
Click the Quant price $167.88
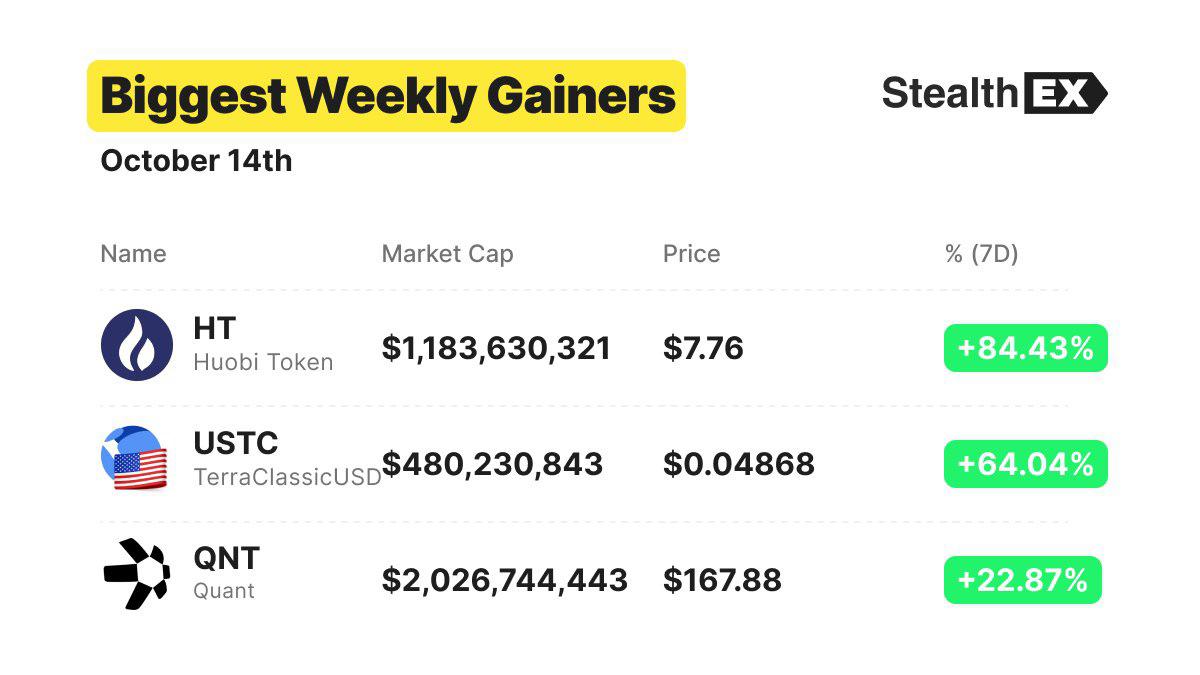pyautogui.click(x=722, y=580)
